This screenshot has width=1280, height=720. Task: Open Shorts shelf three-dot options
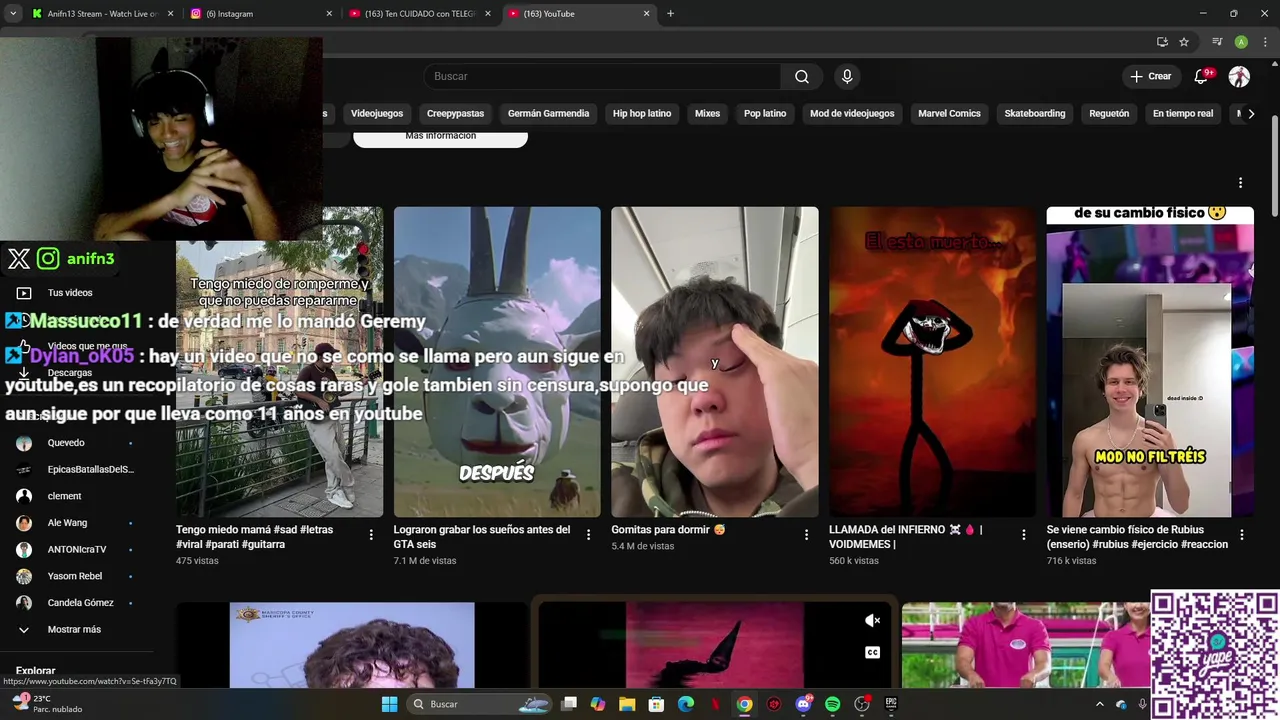pyautogui.click(x=1240, y=183)
